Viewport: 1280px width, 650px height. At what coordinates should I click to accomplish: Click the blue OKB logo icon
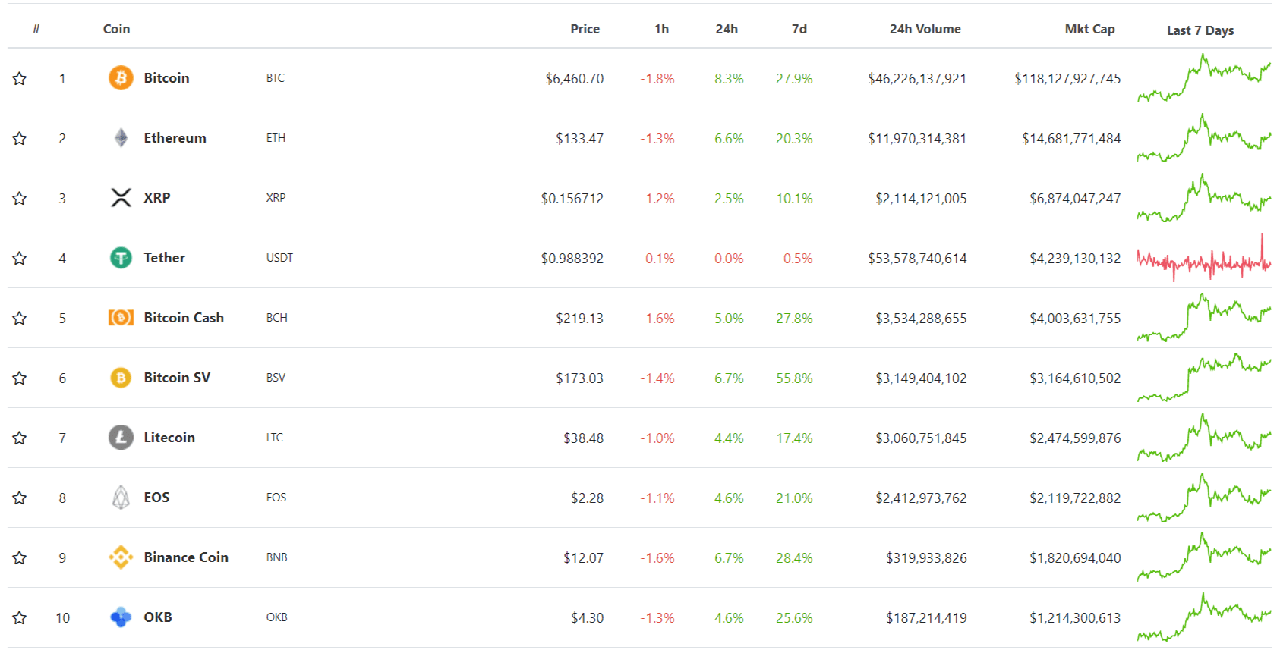(120, 617)
